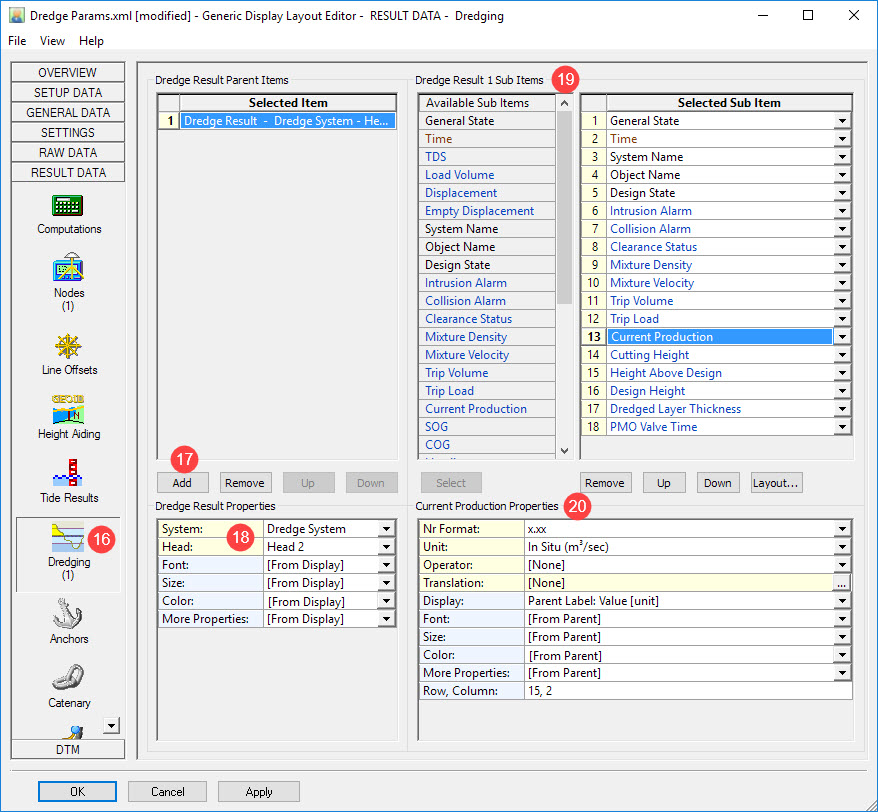The width and height of the screenshot is (878, 812).
Task: Switch to the SETUP DATA tab
Action: click(x=68, y=92)
